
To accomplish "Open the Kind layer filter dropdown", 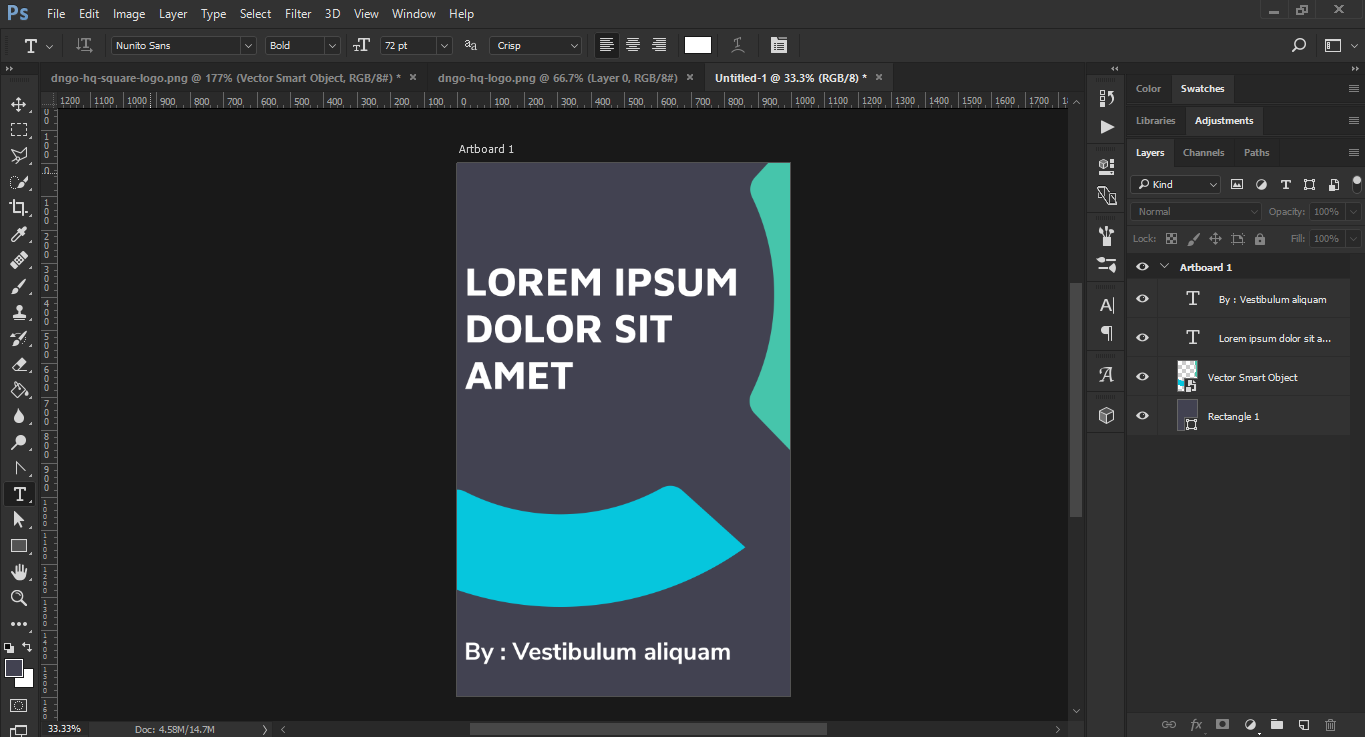I will (x=1176, y=184).
